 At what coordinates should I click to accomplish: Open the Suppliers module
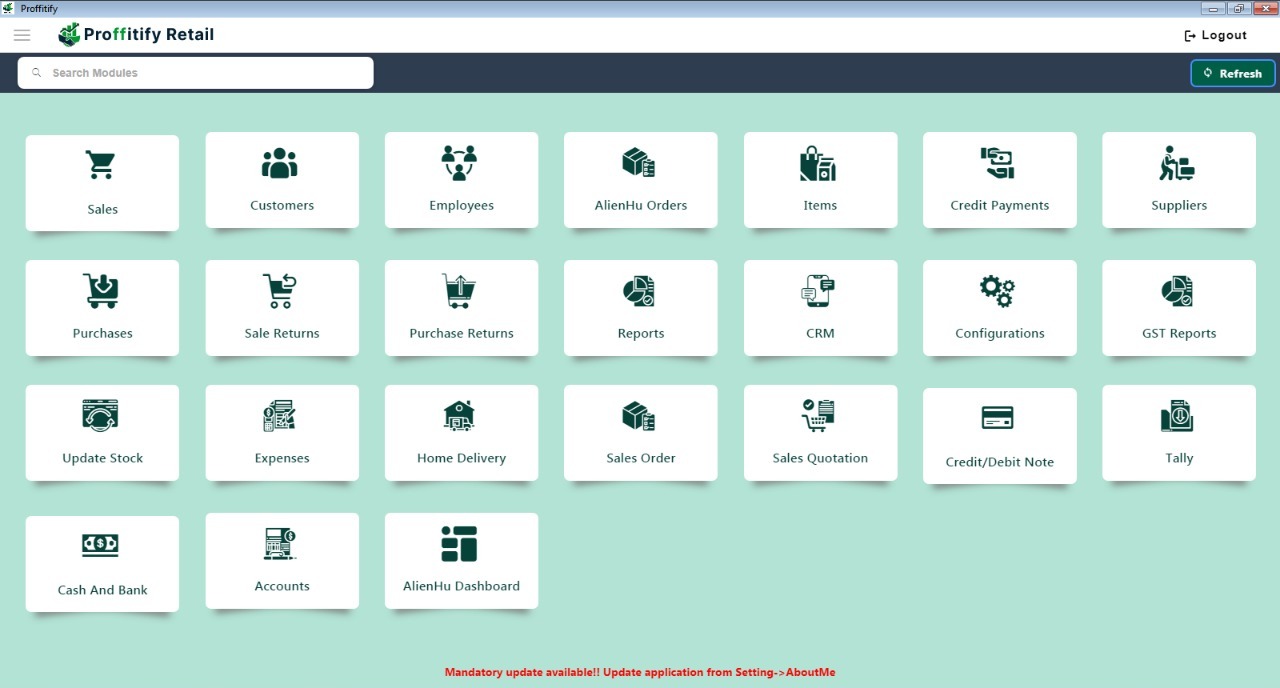click(x=1179, y=180)
